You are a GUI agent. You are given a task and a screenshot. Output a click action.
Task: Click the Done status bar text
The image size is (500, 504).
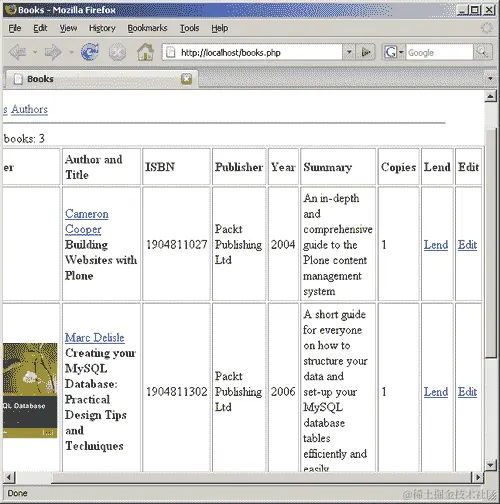tap(17, 493)
